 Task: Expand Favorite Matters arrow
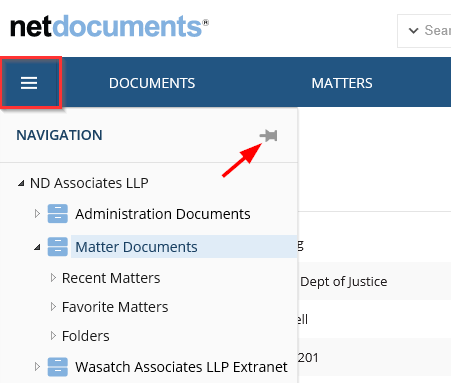point(53,307)
